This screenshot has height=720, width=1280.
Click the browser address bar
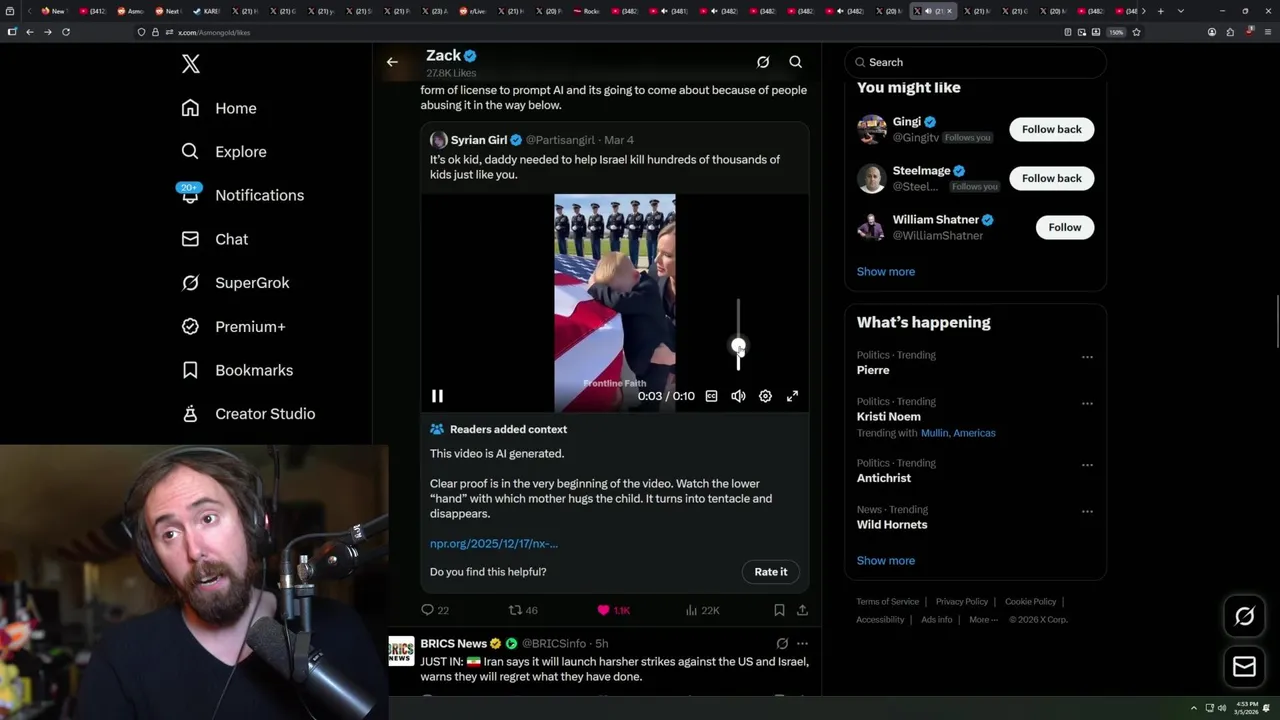[x=600, y=32]
